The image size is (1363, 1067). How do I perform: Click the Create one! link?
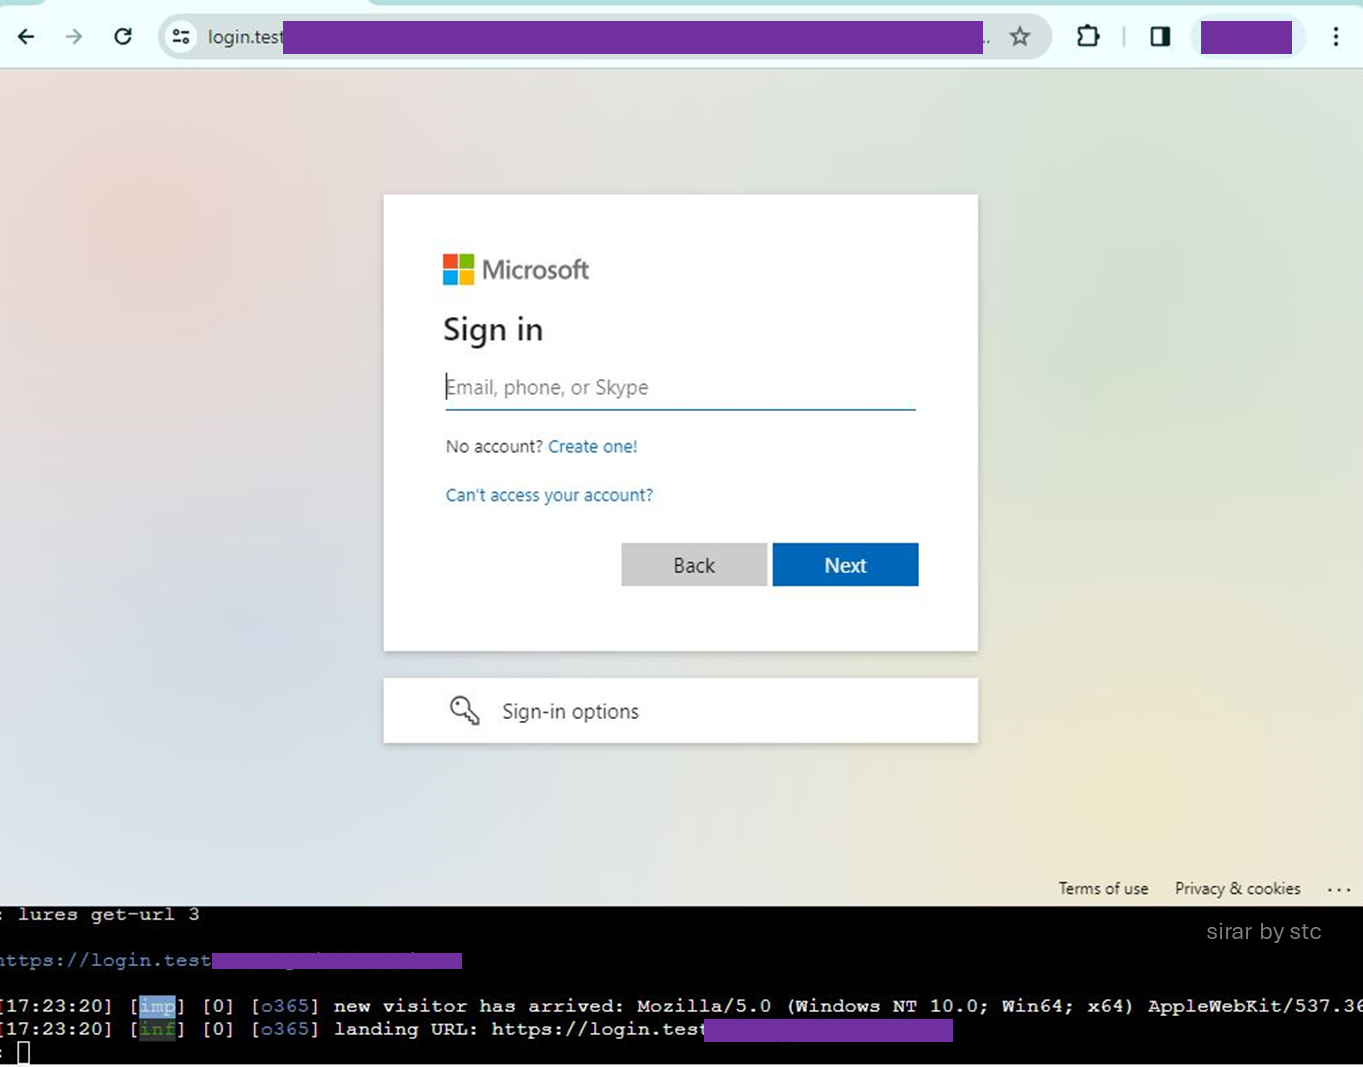592,446
